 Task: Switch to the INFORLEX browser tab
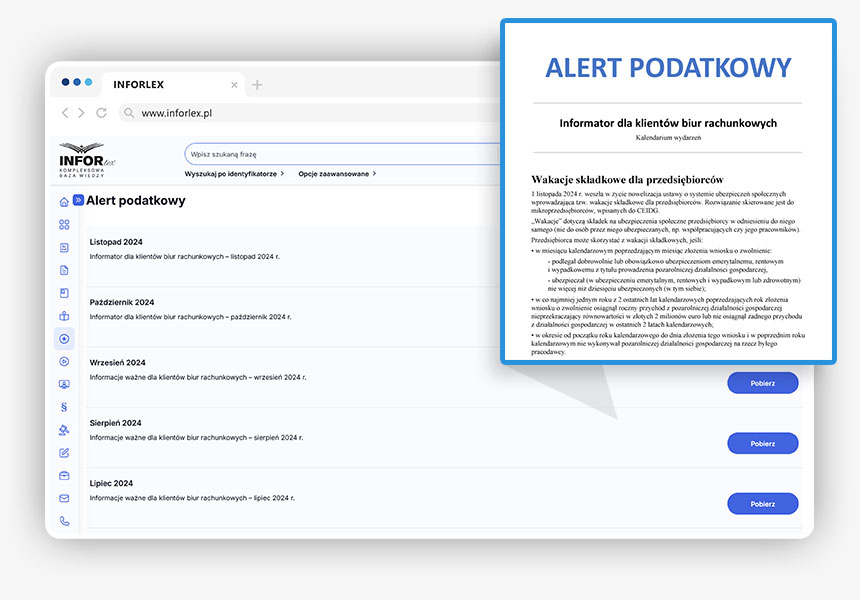point(138,85)
